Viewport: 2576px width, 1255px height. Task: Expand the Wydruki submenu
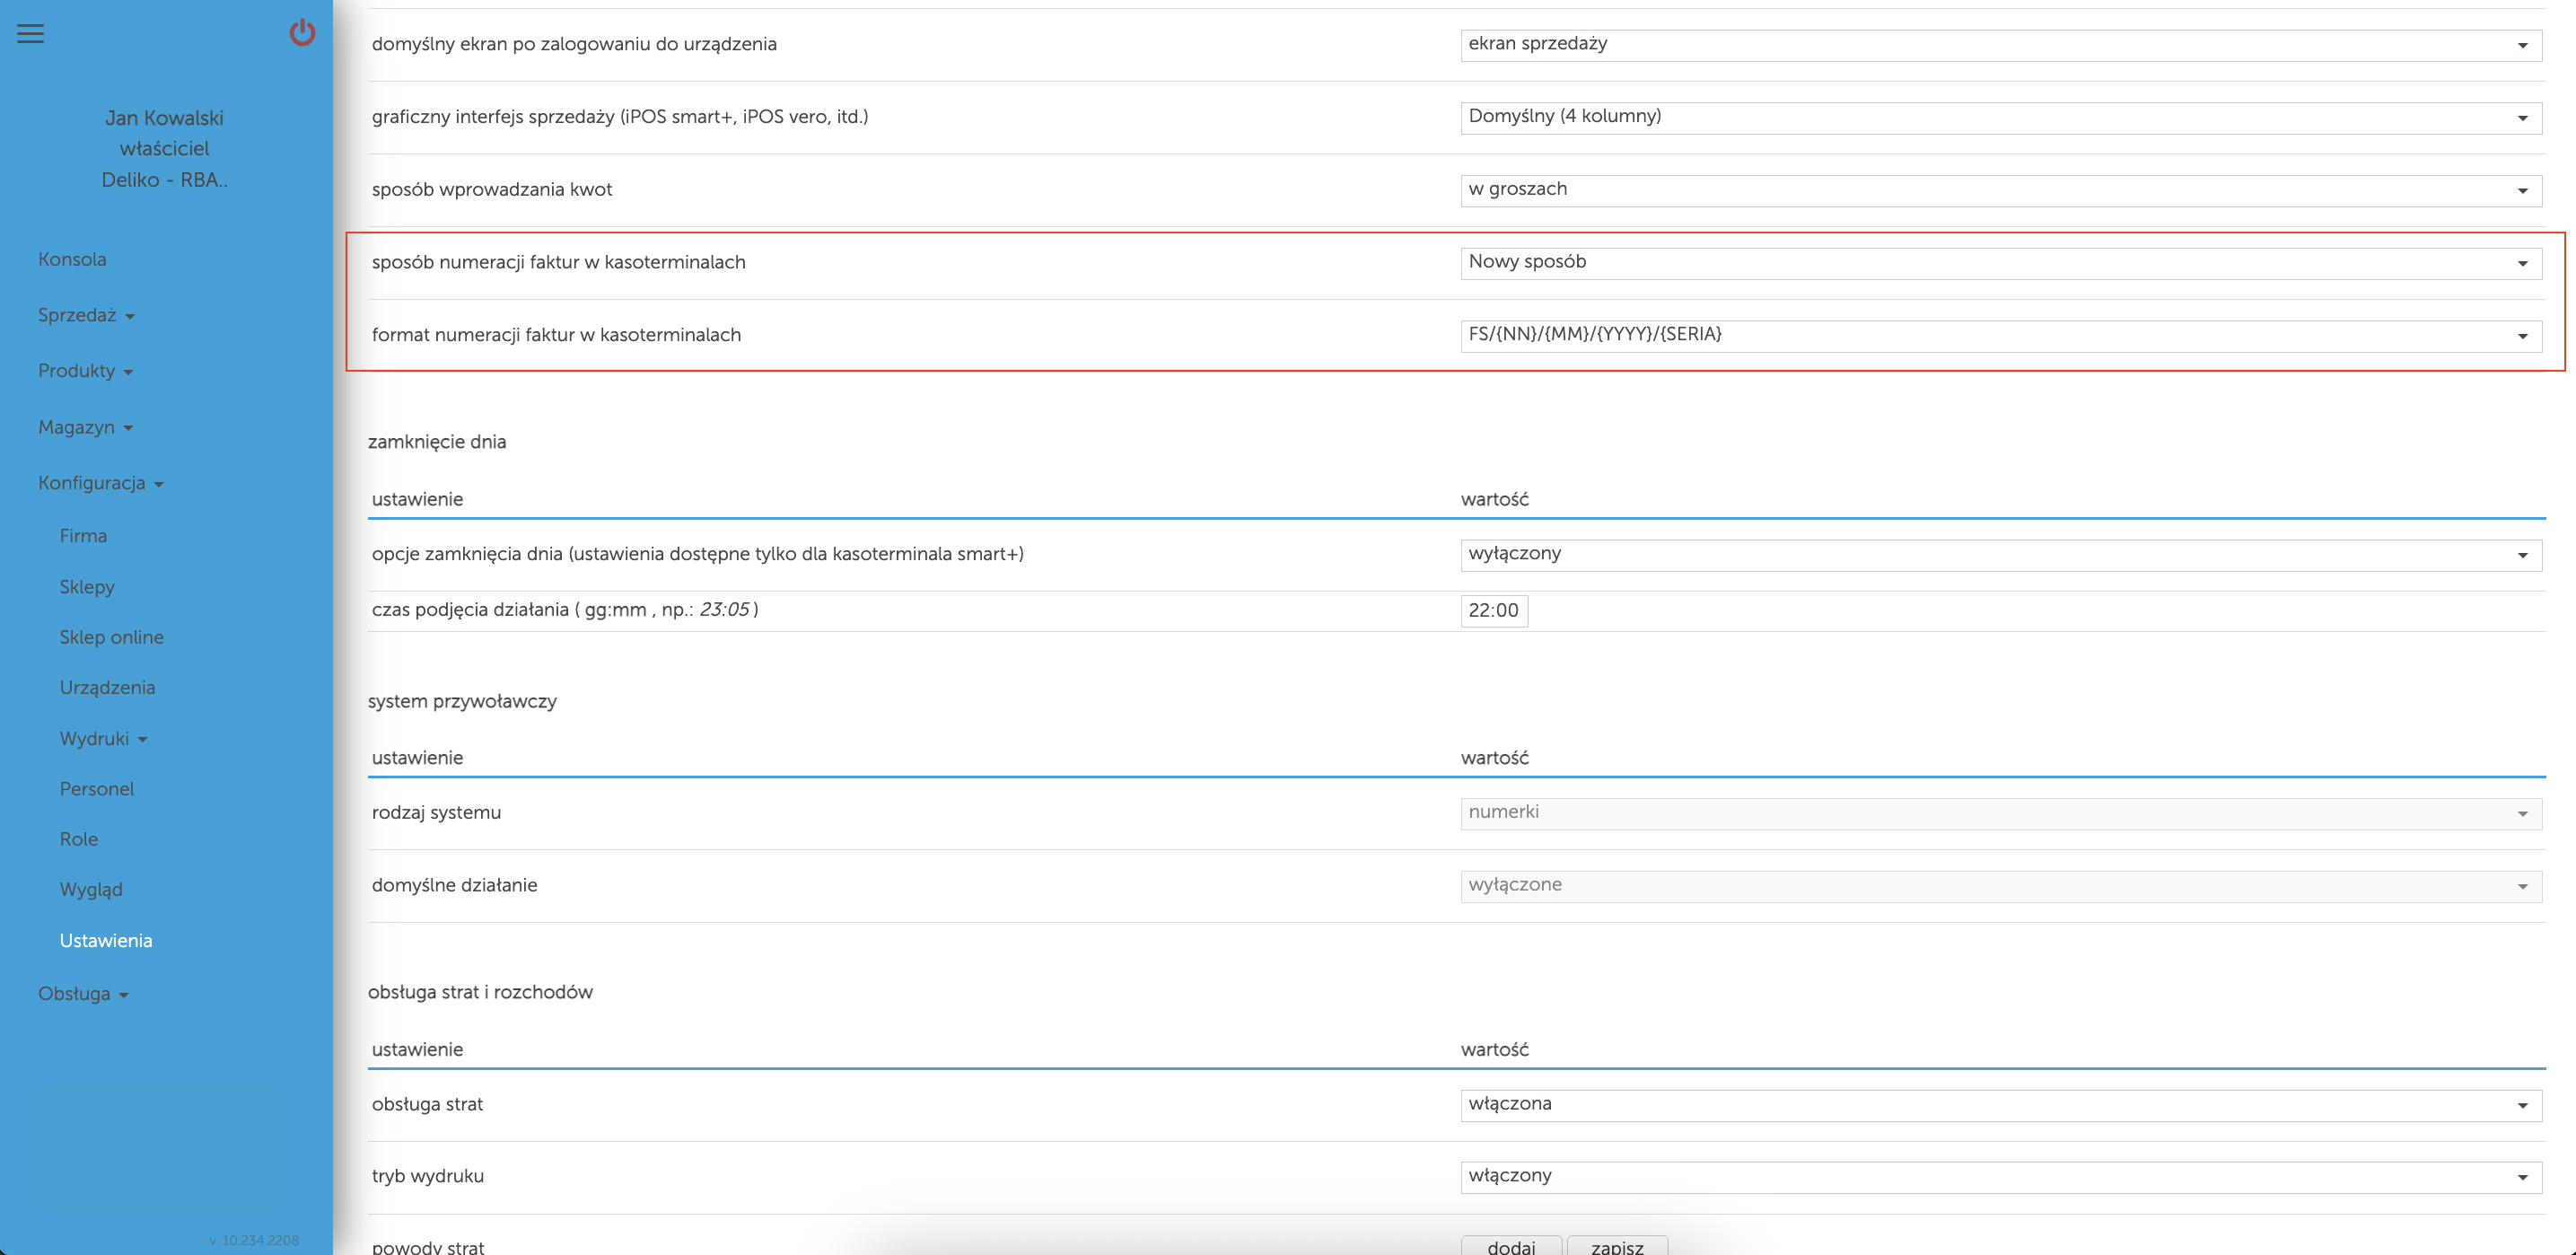(103, 738)
